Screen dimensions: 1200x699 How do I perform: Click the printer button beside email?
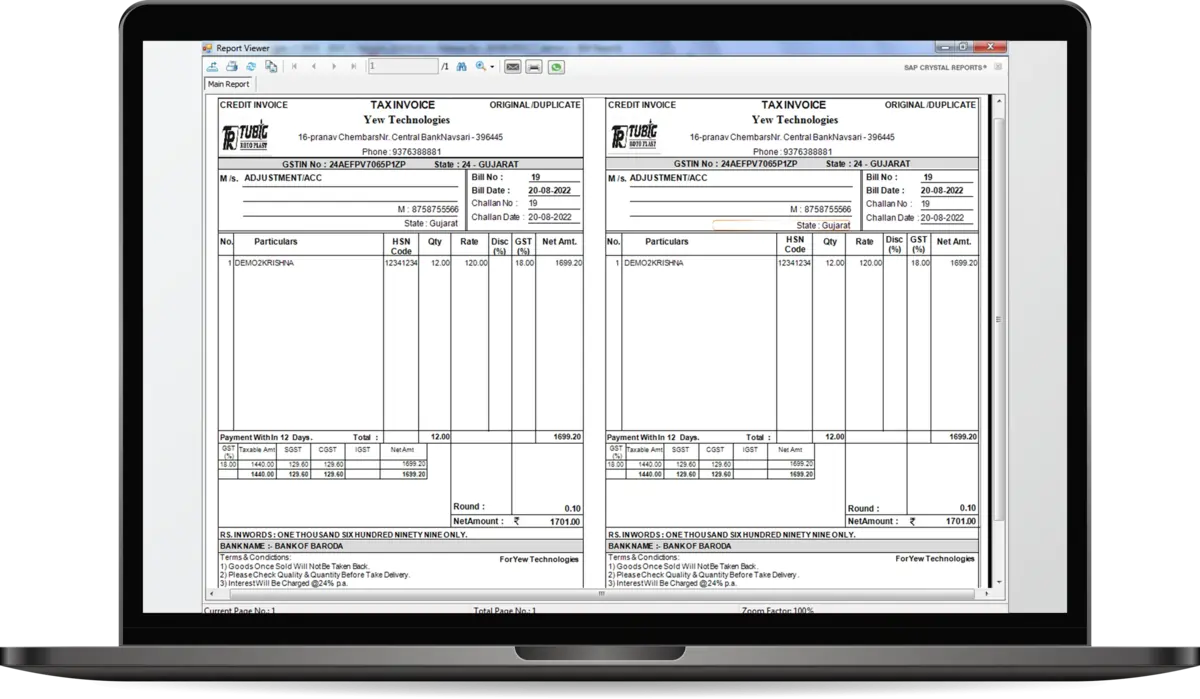533,67
